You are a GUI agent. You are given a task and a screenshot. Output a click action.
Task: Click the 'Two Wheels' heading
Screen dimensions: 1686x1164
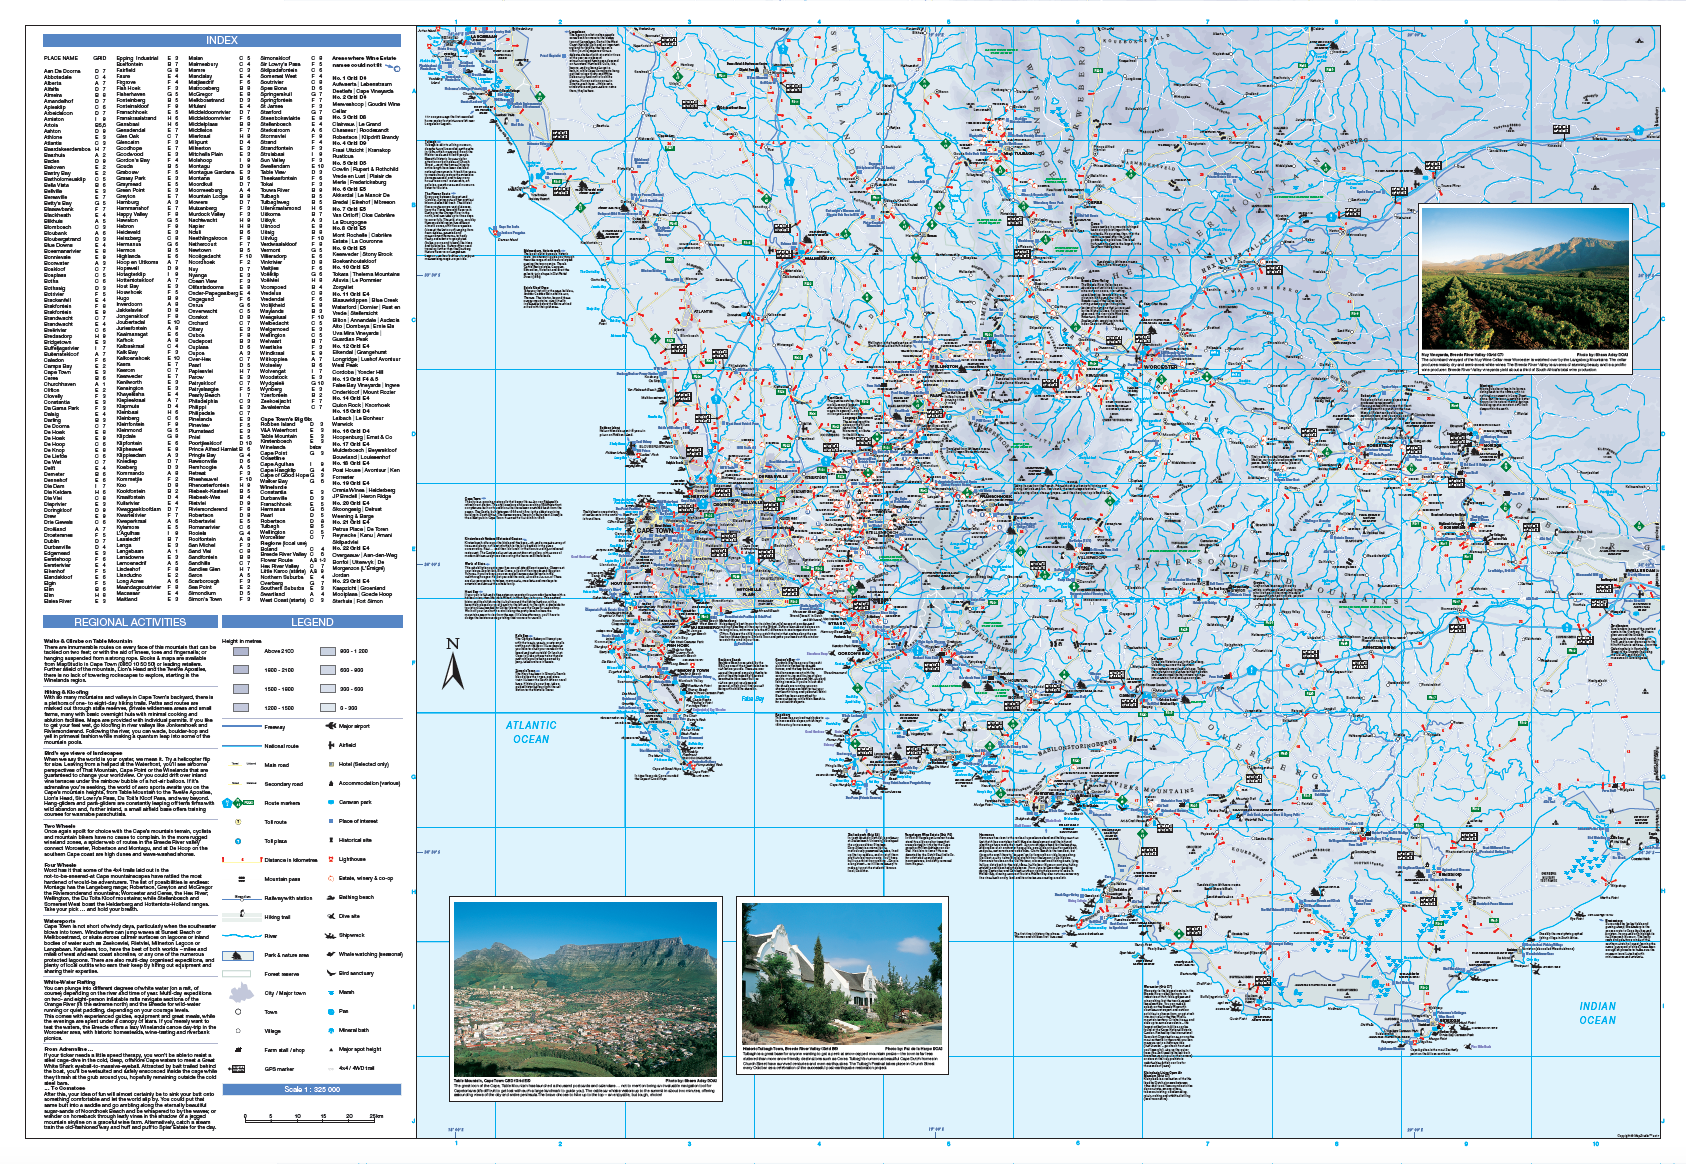click(x=59, y=826)
